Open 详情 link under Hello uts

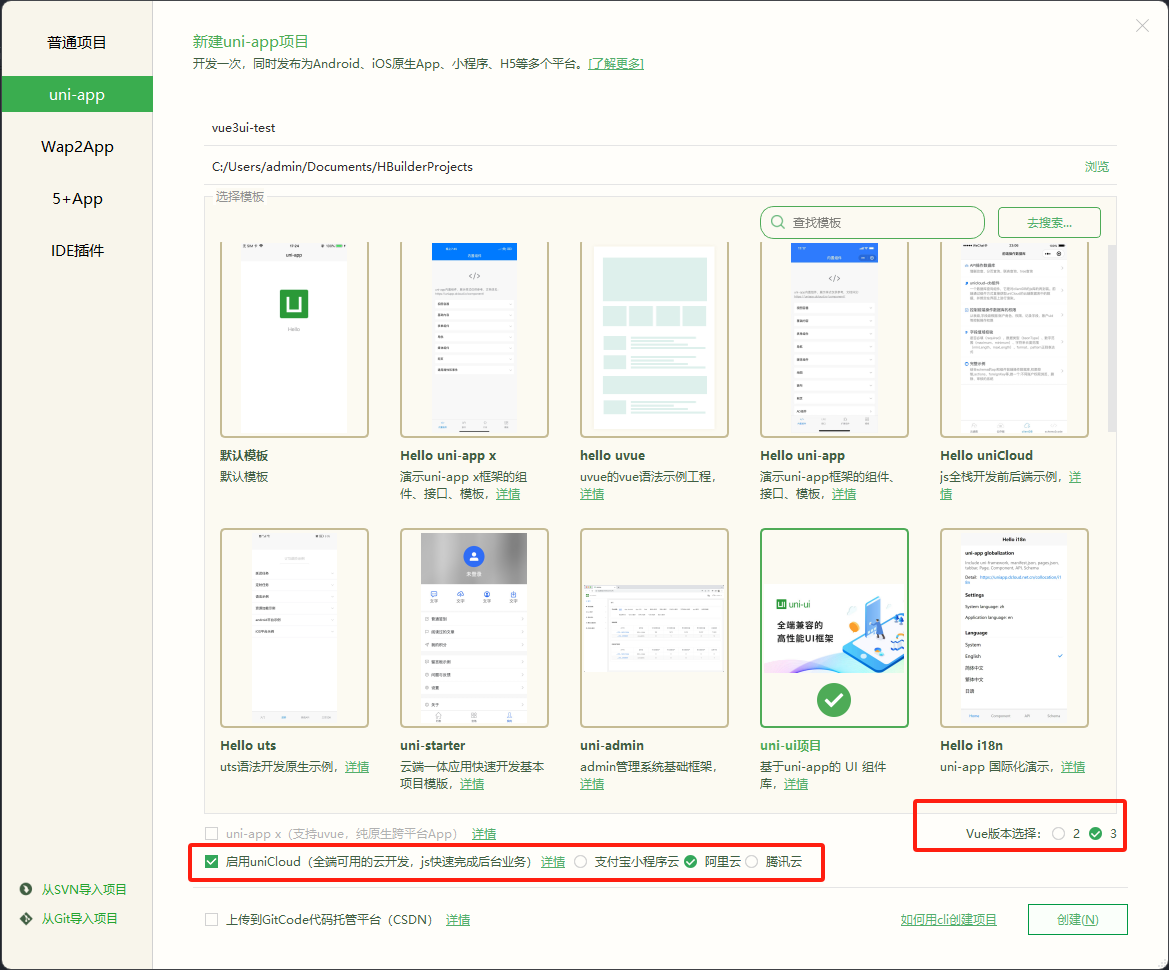click(x=357, y=766)
